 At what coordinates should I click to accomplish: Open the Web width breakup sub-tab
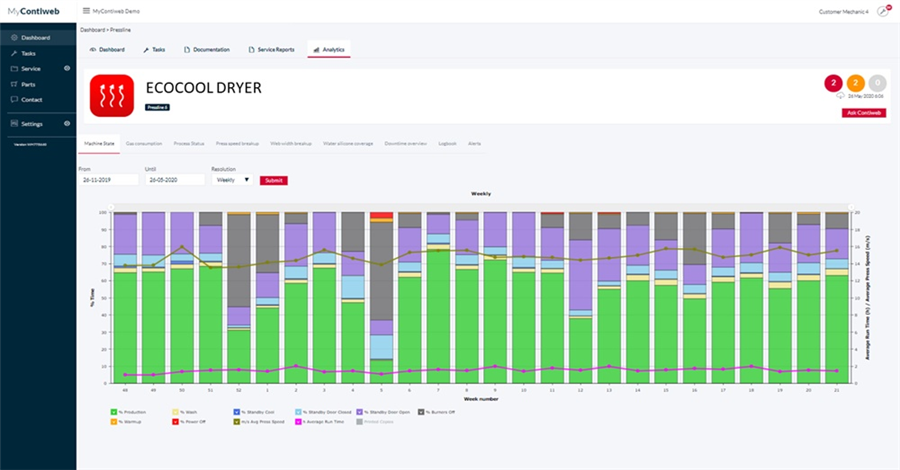point(291,143)
